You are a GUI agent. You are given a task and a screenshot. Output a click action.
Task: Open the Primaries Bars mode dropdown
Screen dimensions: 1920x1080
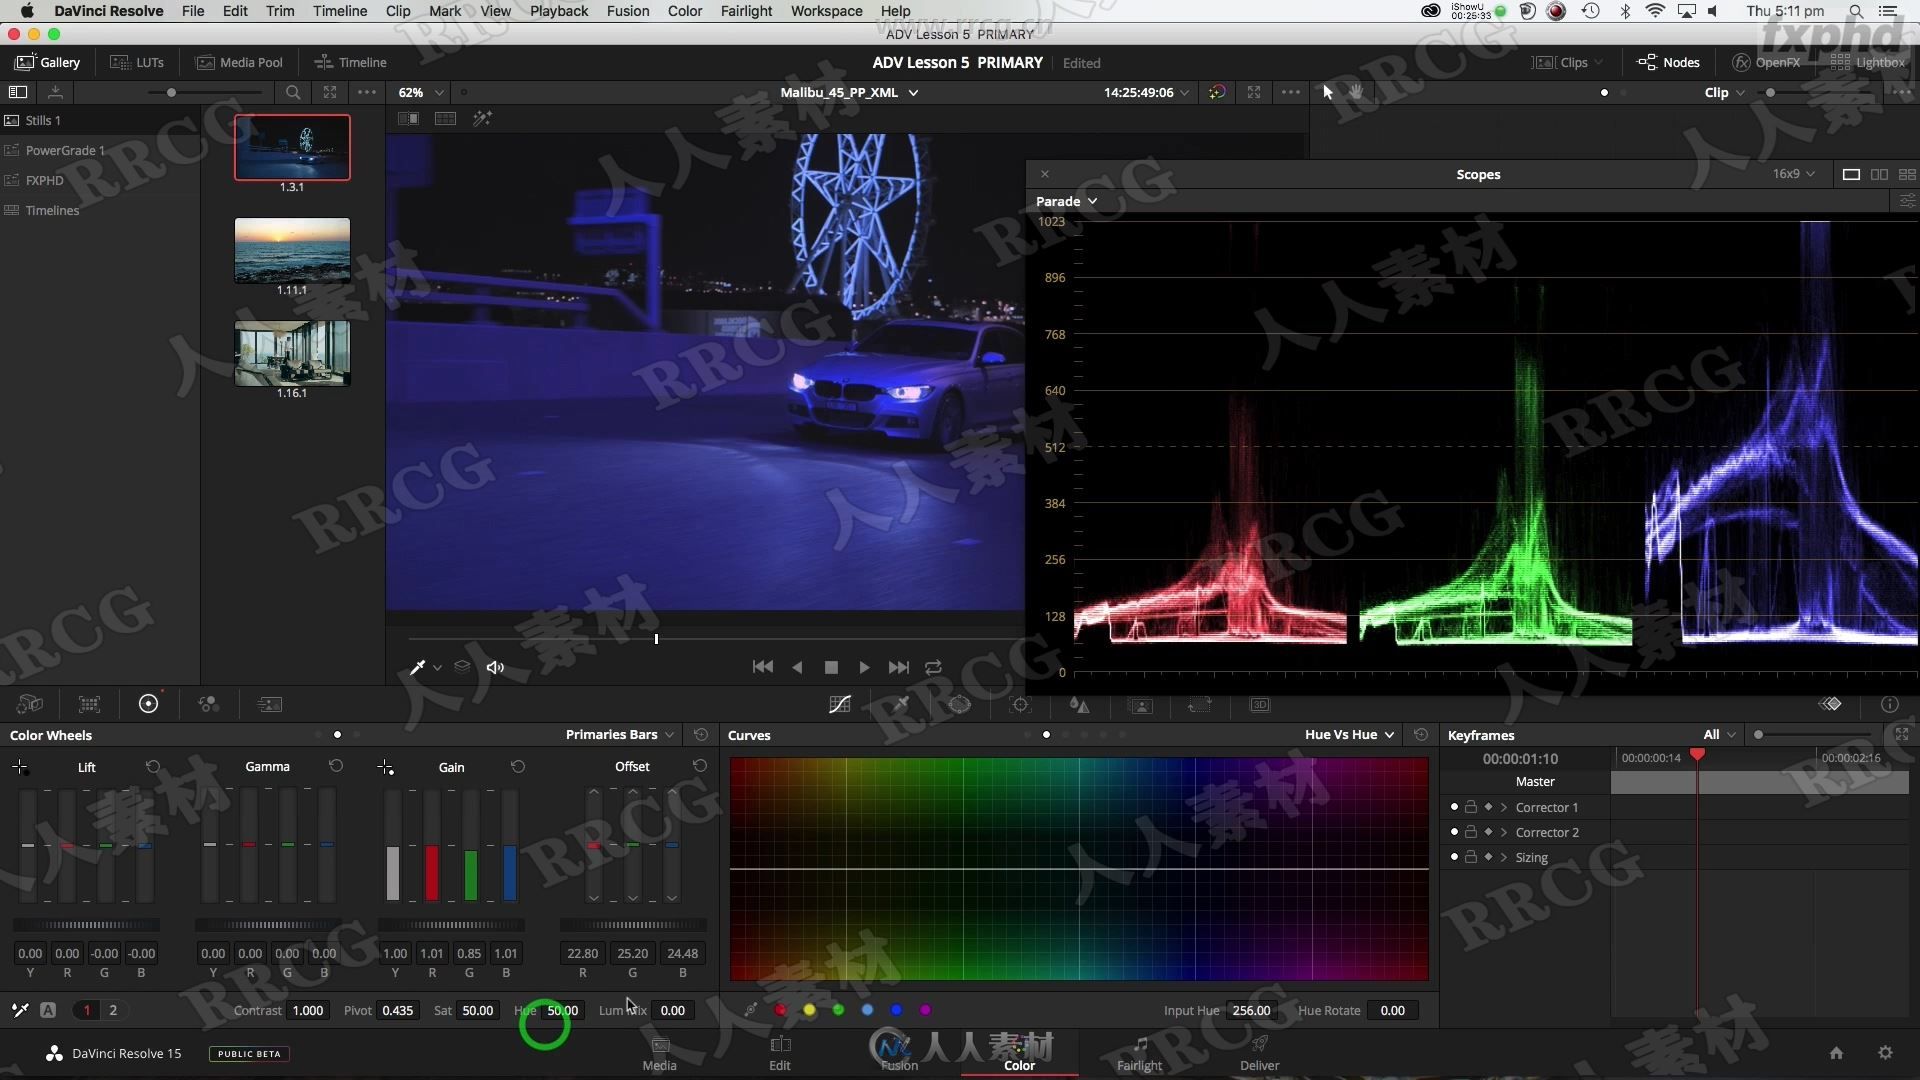(x=620, y=734)
